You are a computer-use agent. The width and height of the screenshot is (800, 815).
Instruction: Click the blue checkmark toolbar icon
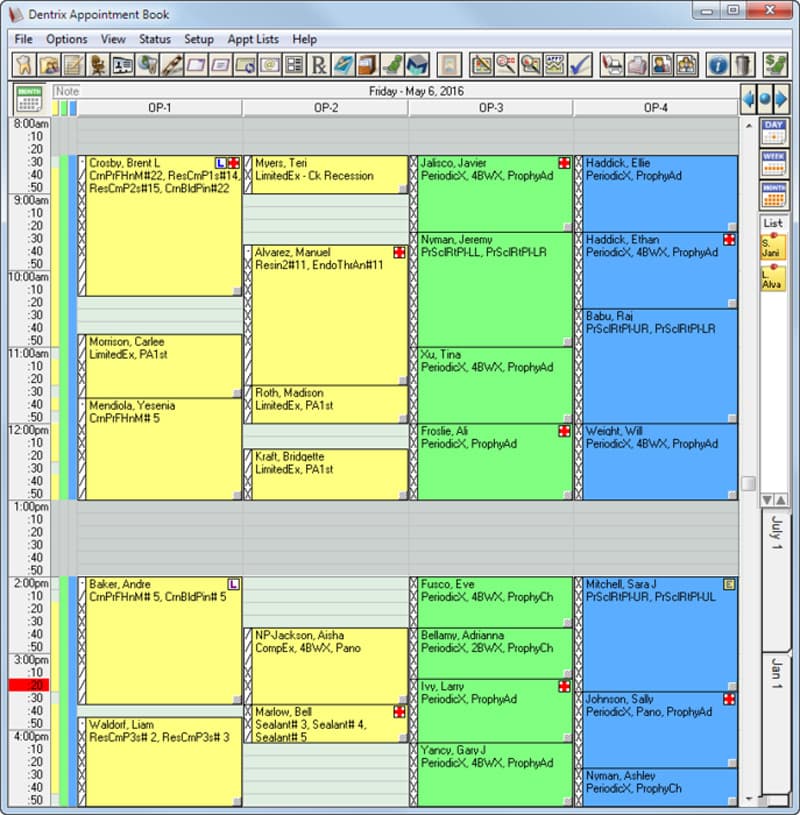[580, 65]
